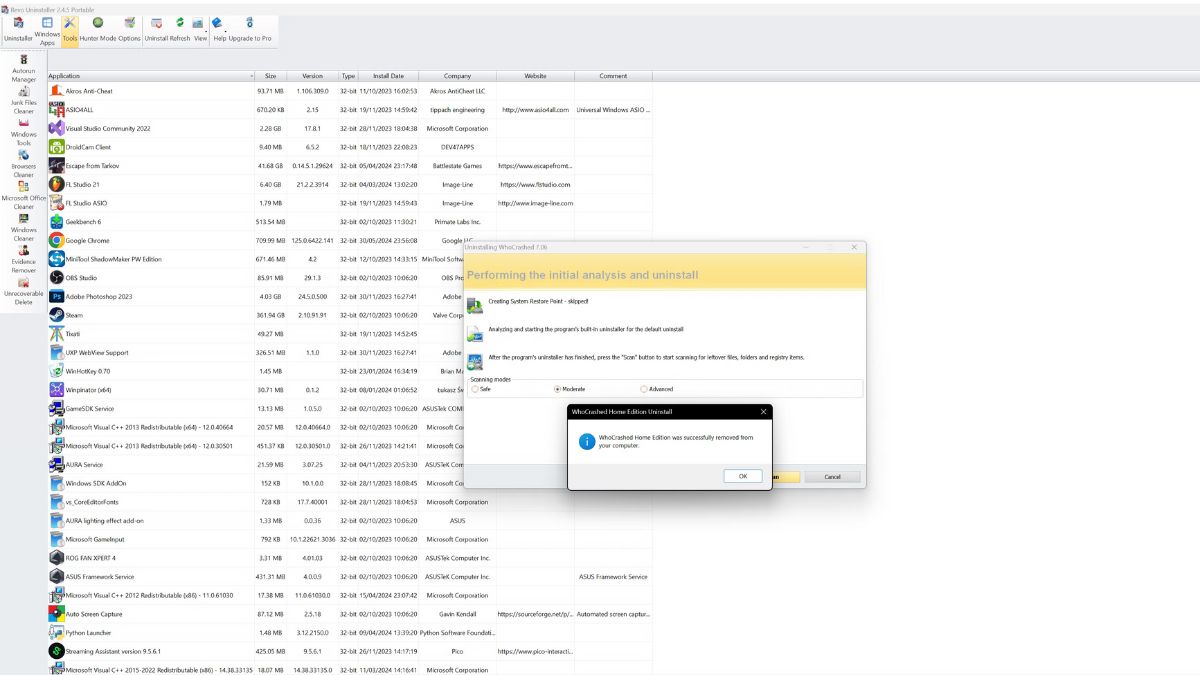Open Browsers Cleaner tool
Screen dimensions: 1200x675
tap(24, 164)
